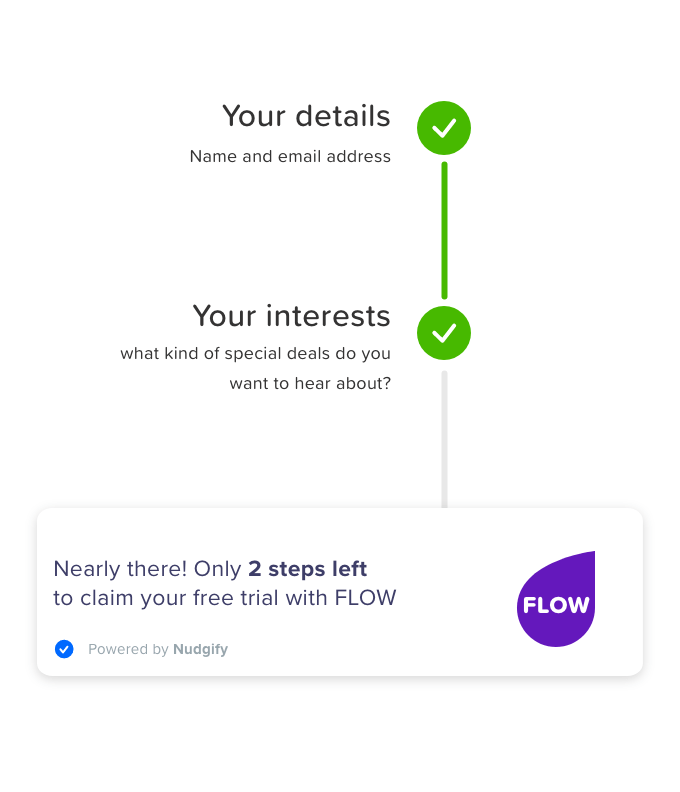Select the "Your details" step heading

click(306, 116)
